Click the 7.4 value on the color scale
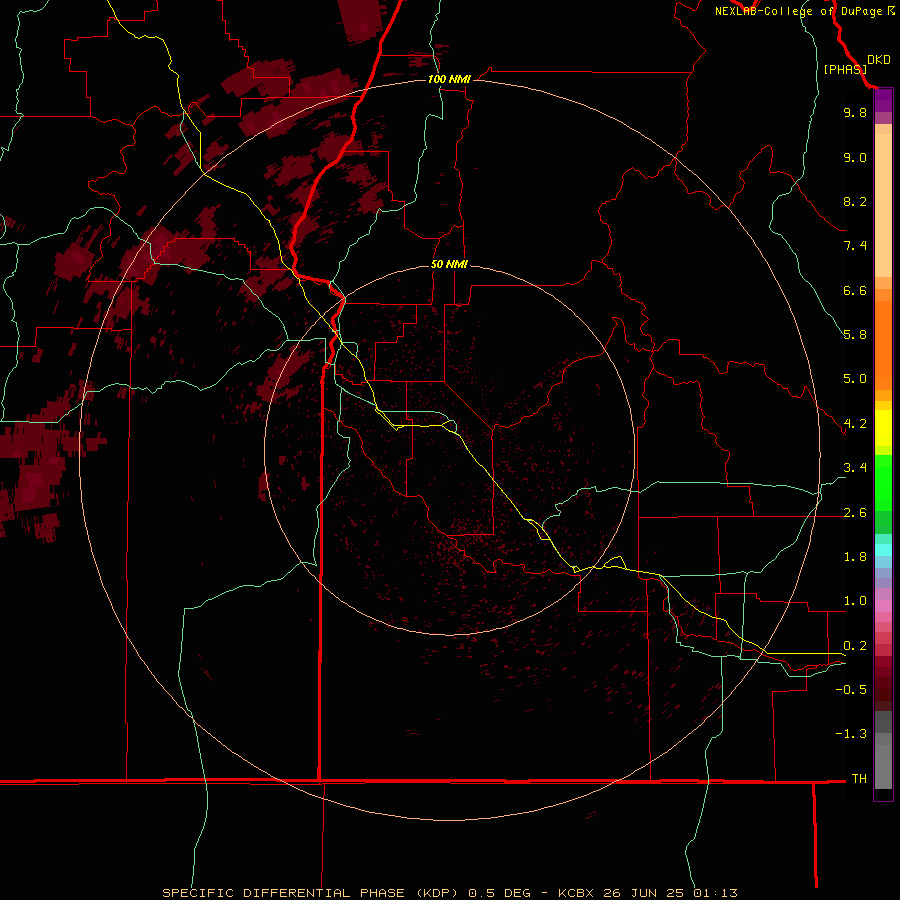This screenshot has width=900, height=900. click(x=855, y=246)
